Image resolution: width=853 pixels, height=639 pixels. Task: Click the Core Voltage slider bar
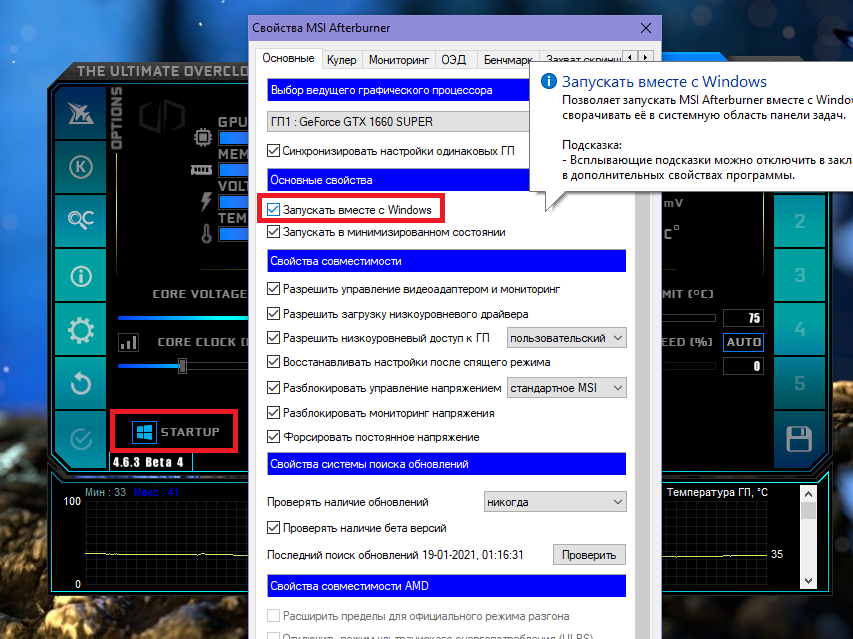point(183,318)
